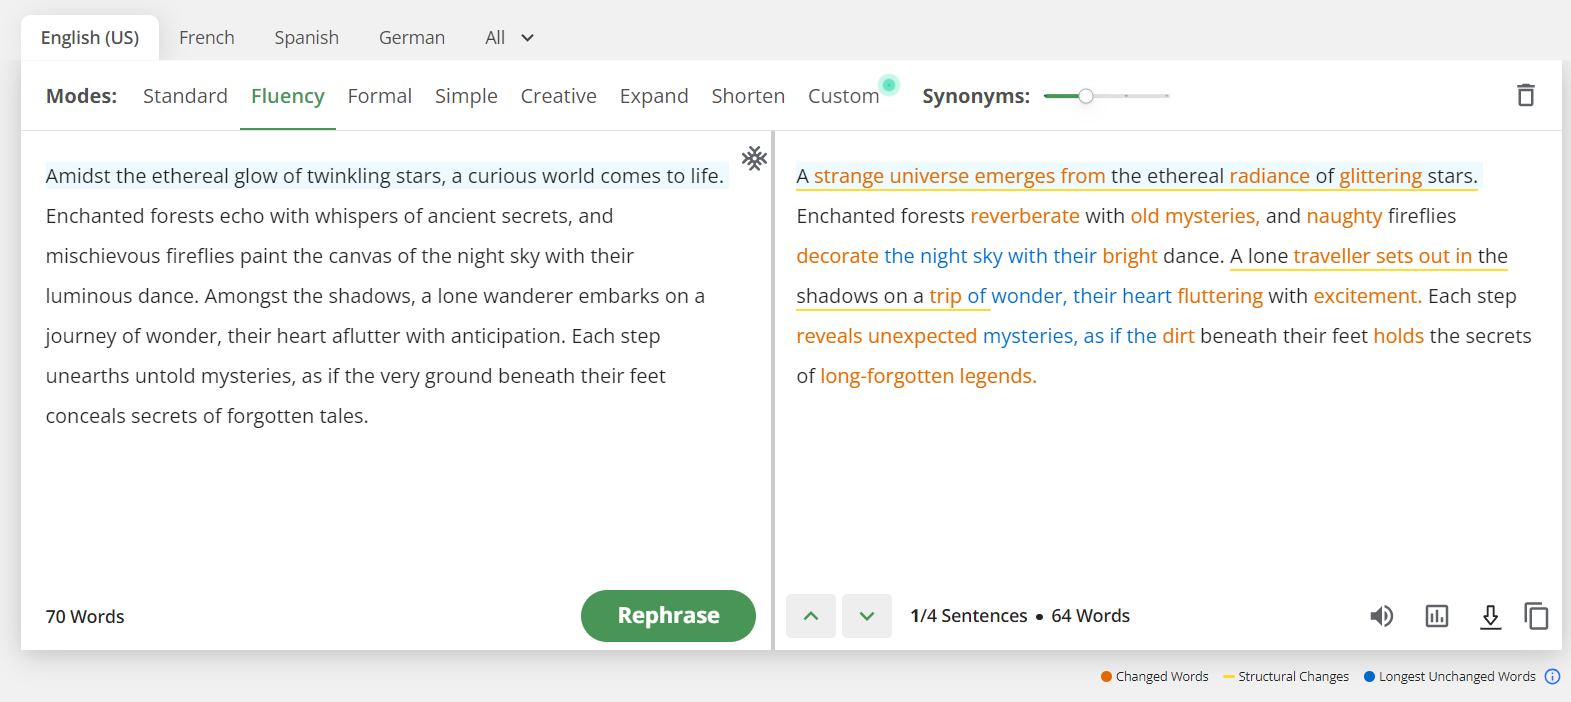The image size is (1571, 702).
Task: Switch to the German language tab
Action: pos(412,38)
